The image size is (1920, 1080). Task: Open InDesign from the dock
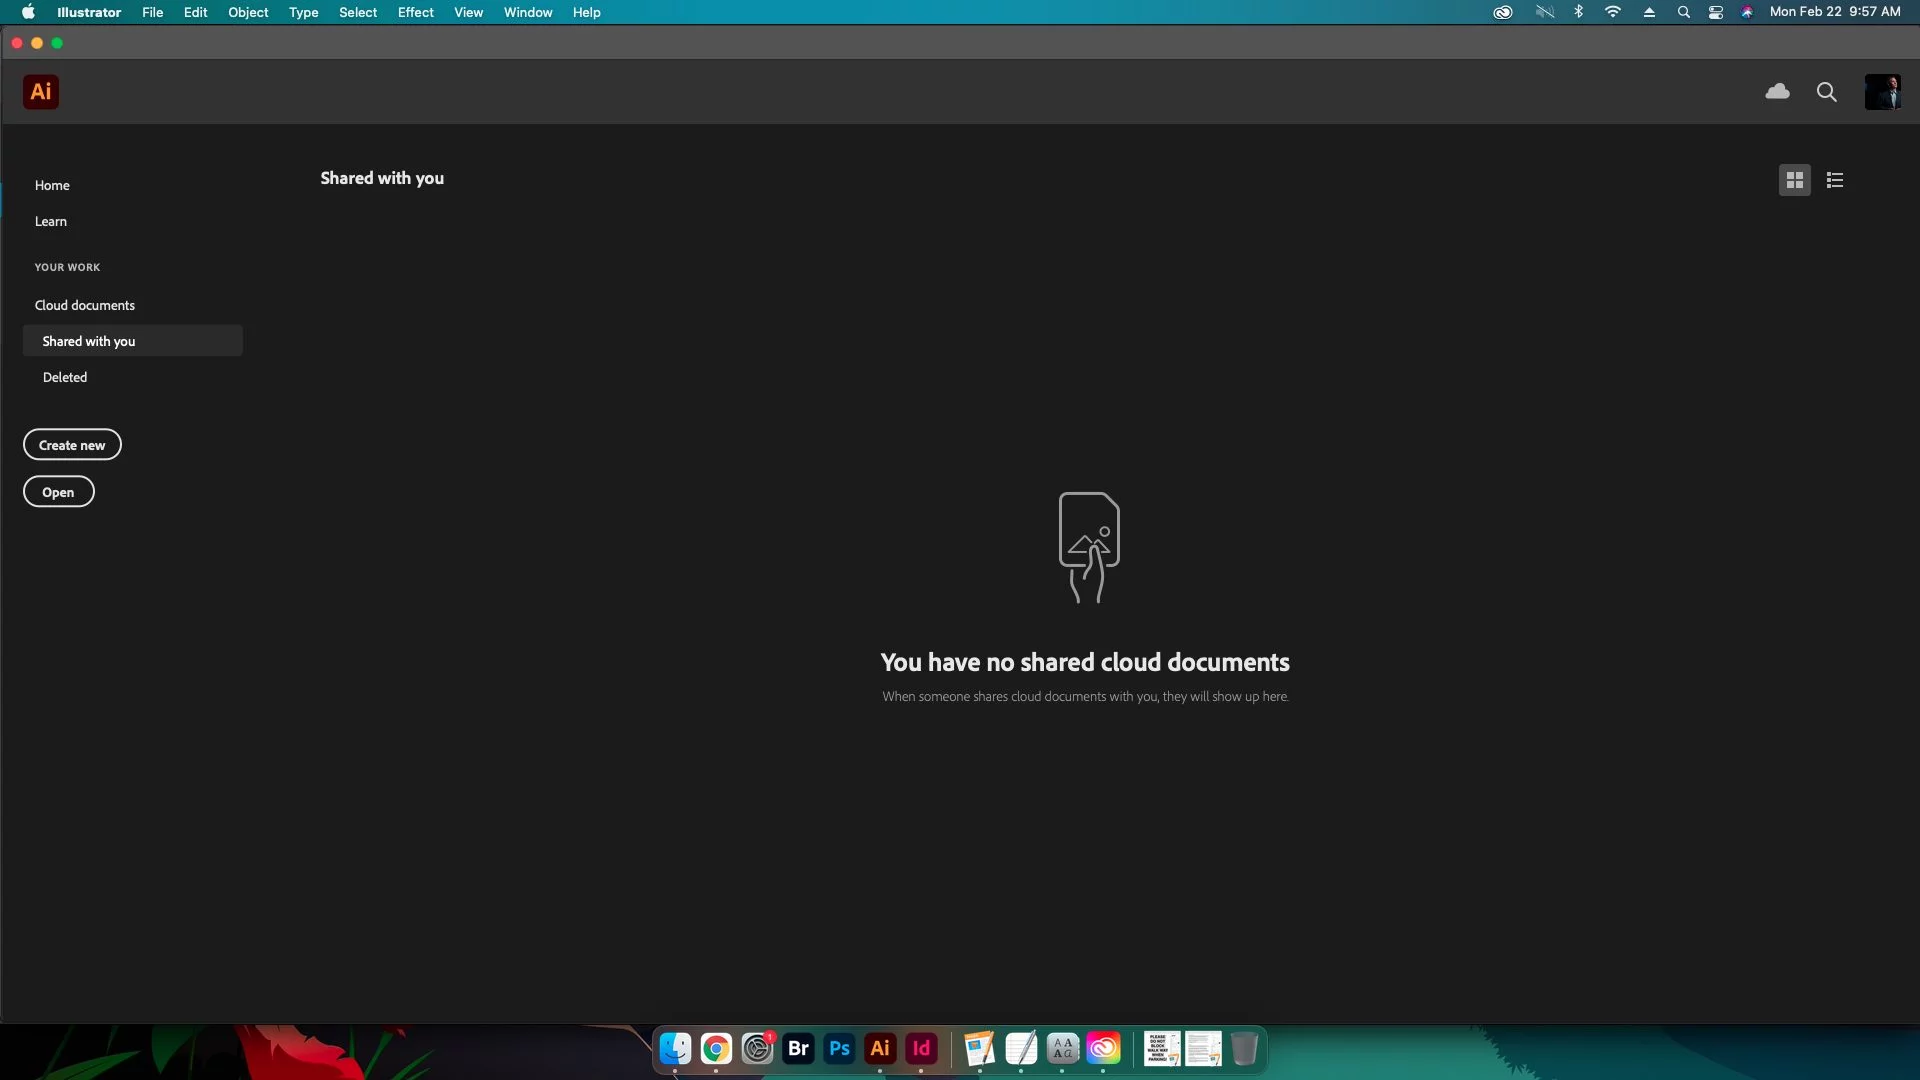click(x=922, y=1048)
